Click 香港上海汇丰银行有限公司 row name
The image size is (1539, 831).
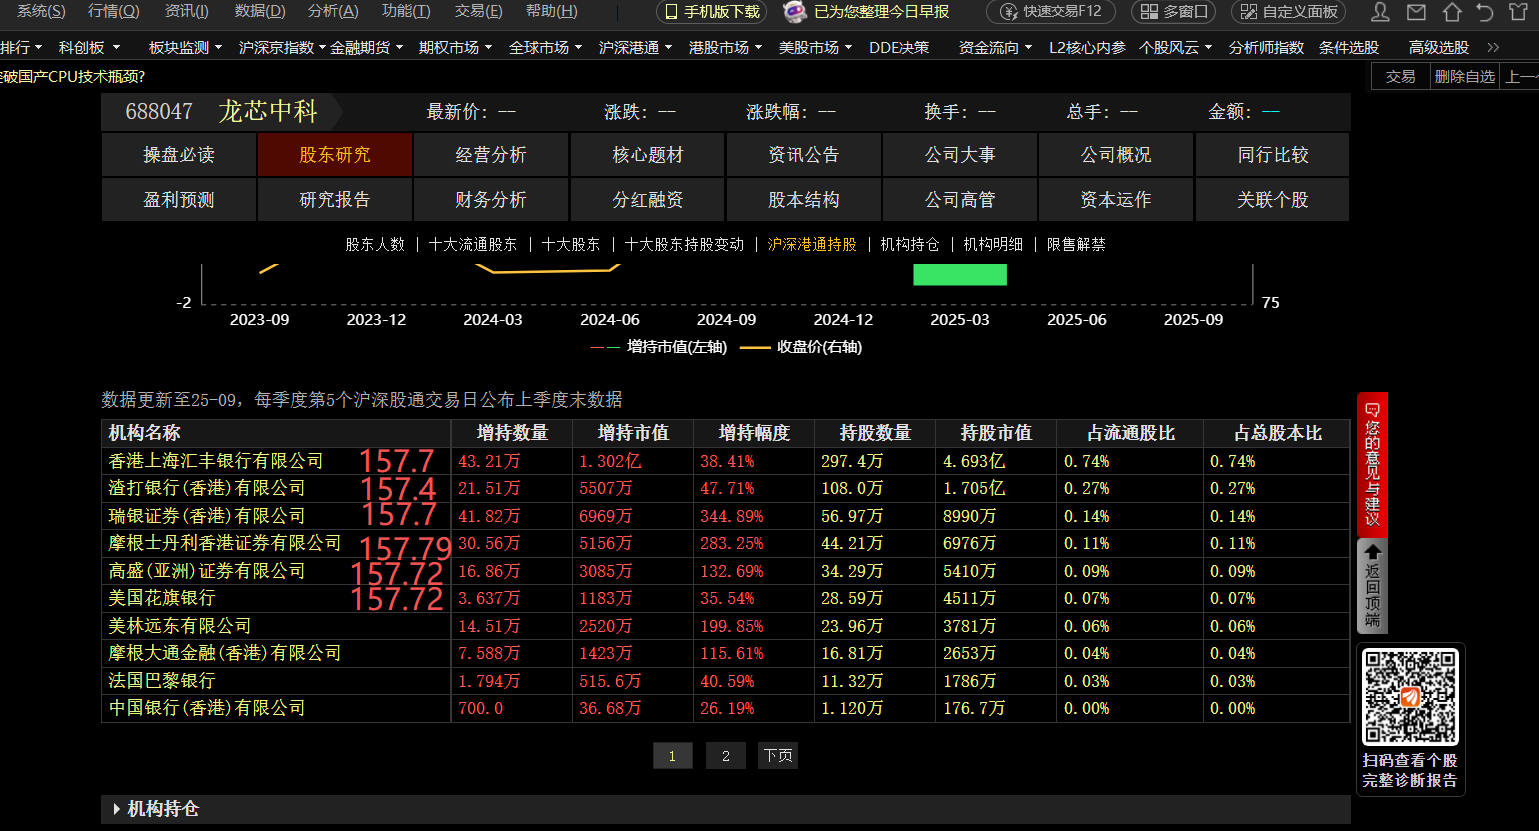(x=216, y=461)
